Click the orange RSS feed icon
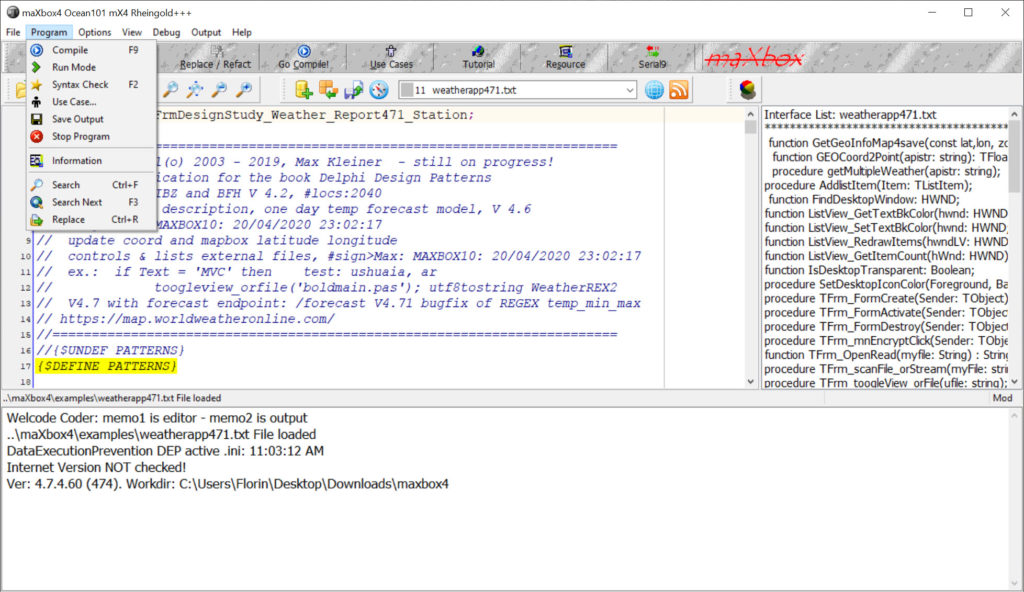Screen dimensions: 1024x592 tap(679, 90)
